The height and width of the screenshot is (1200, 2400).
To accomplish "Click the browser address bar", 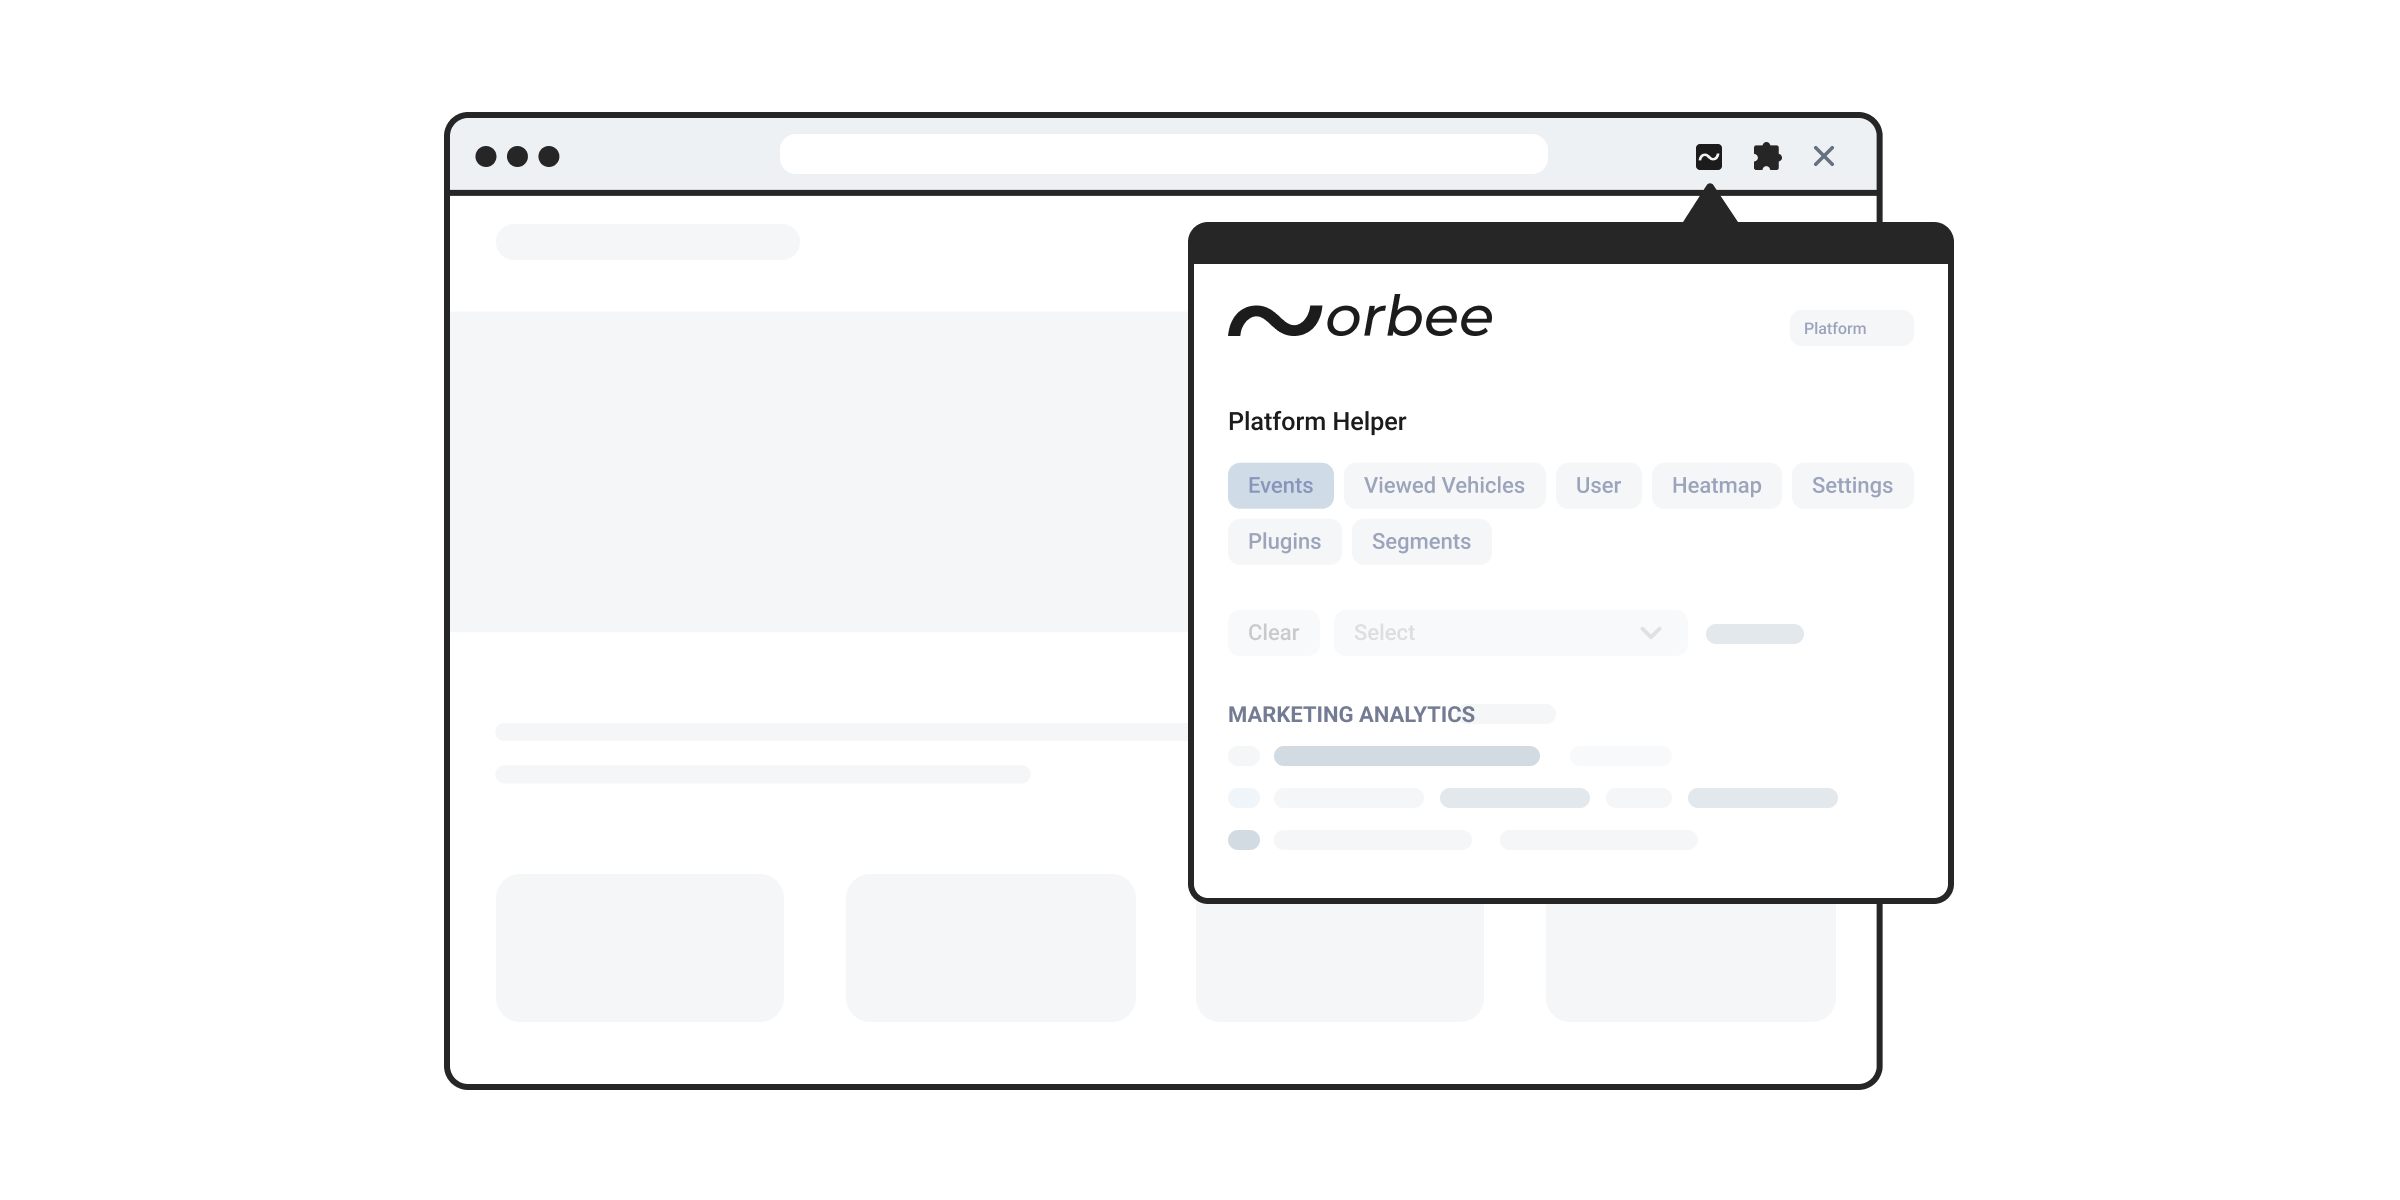I will point(1163,155).
